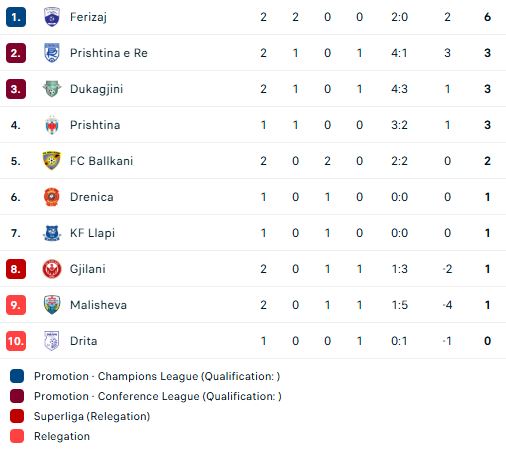
Task: Click the Drenica club badge
Action: click(x=52, y=197)
